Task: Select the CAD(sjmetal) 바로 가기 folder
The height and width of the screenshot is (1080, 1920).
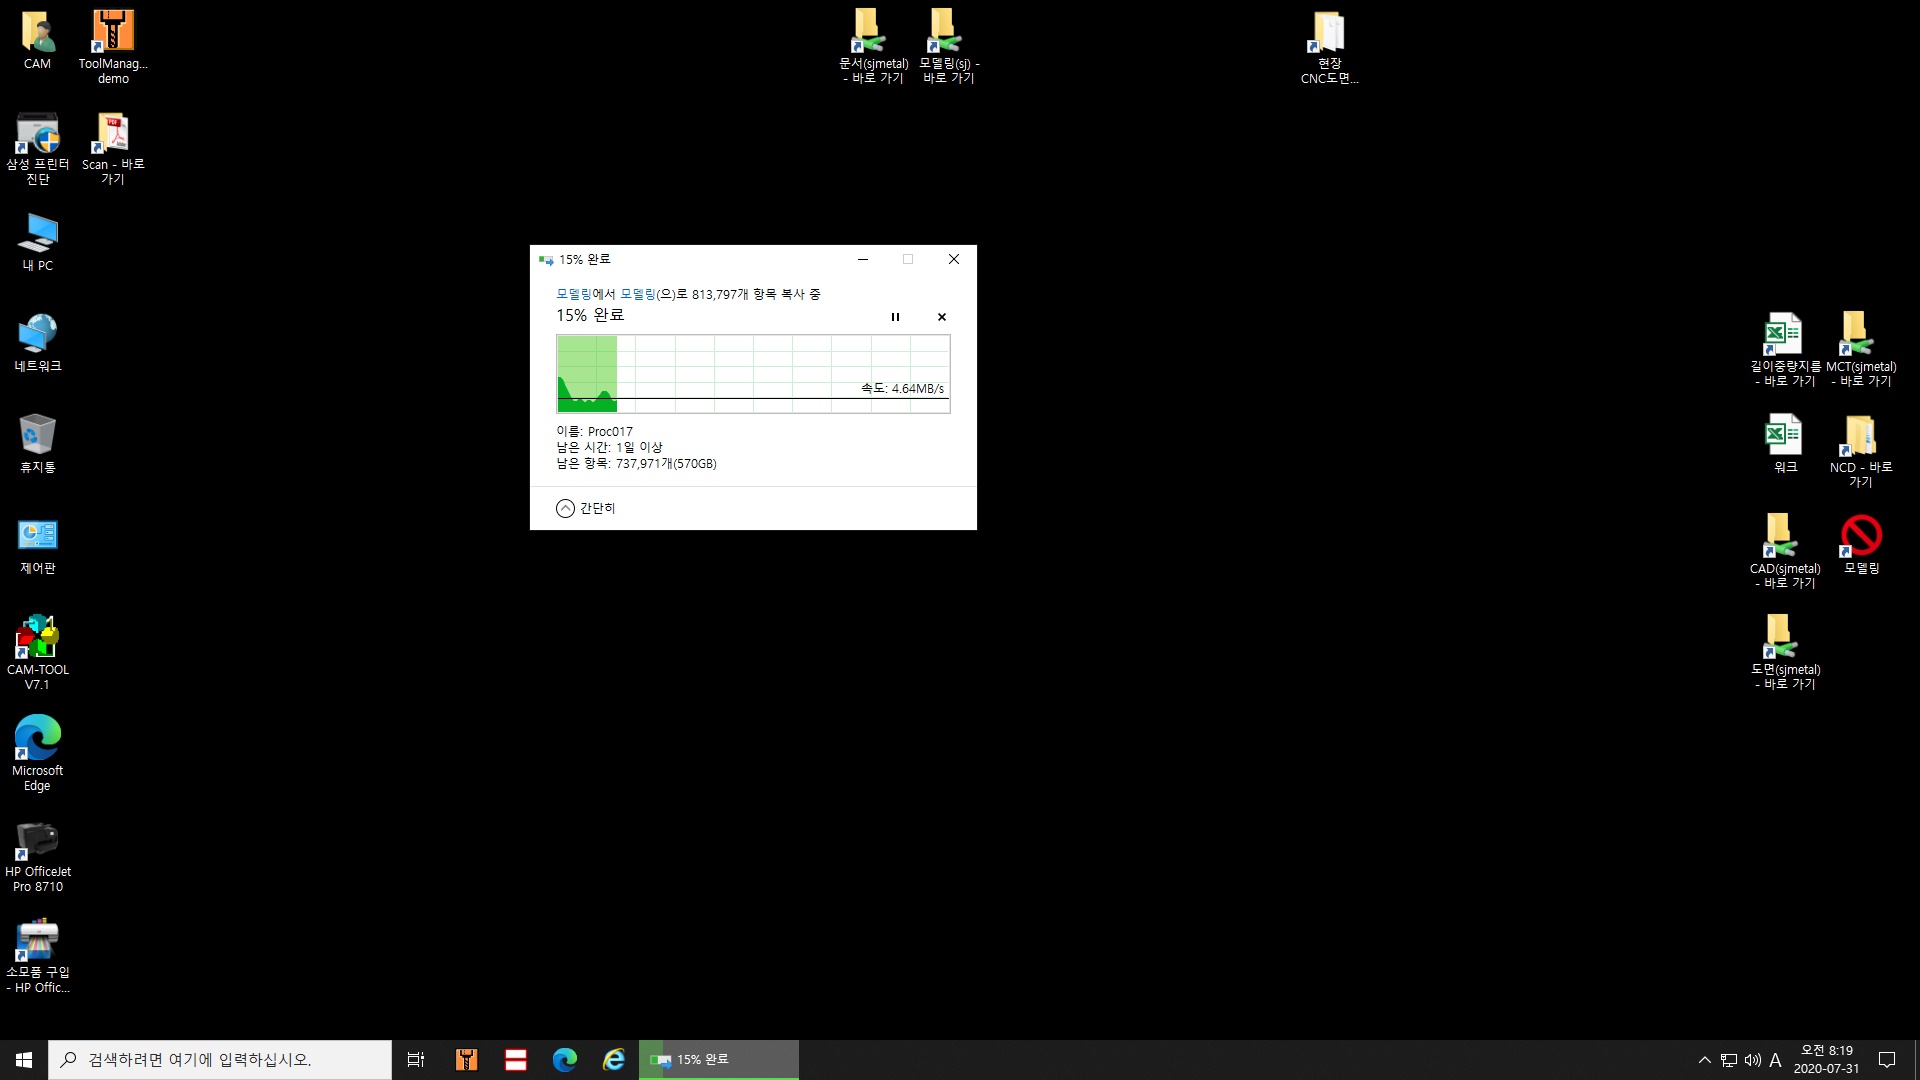Action: click(1785, 551)
